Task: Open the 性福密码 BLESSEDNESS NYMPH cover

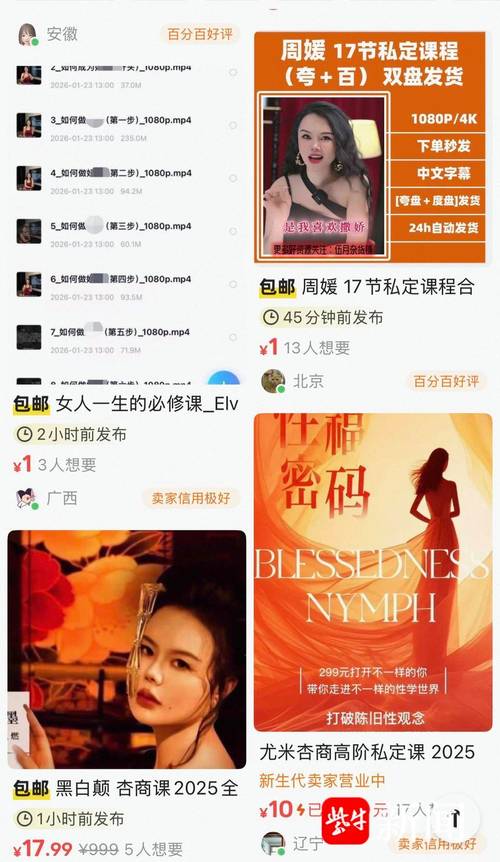Action: tap(373, 572)
